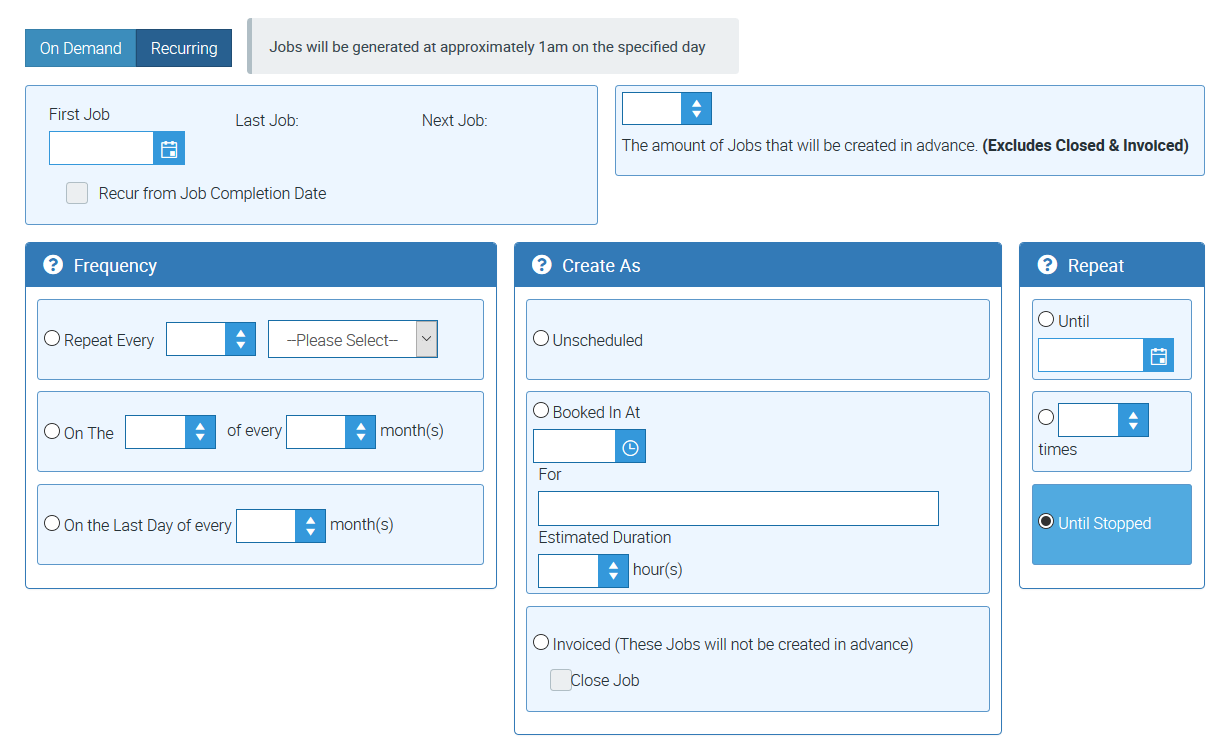The width and height of the screenshot is (1216, 751).
Task: Click the For text input field
Action: (x=738, y=508)
